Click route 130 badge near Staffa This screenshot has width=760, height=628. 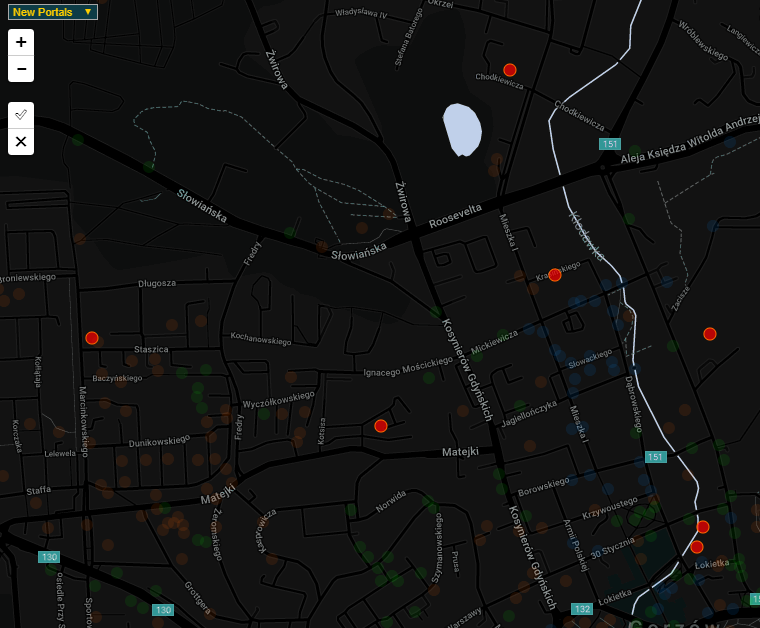pos(49,557)
